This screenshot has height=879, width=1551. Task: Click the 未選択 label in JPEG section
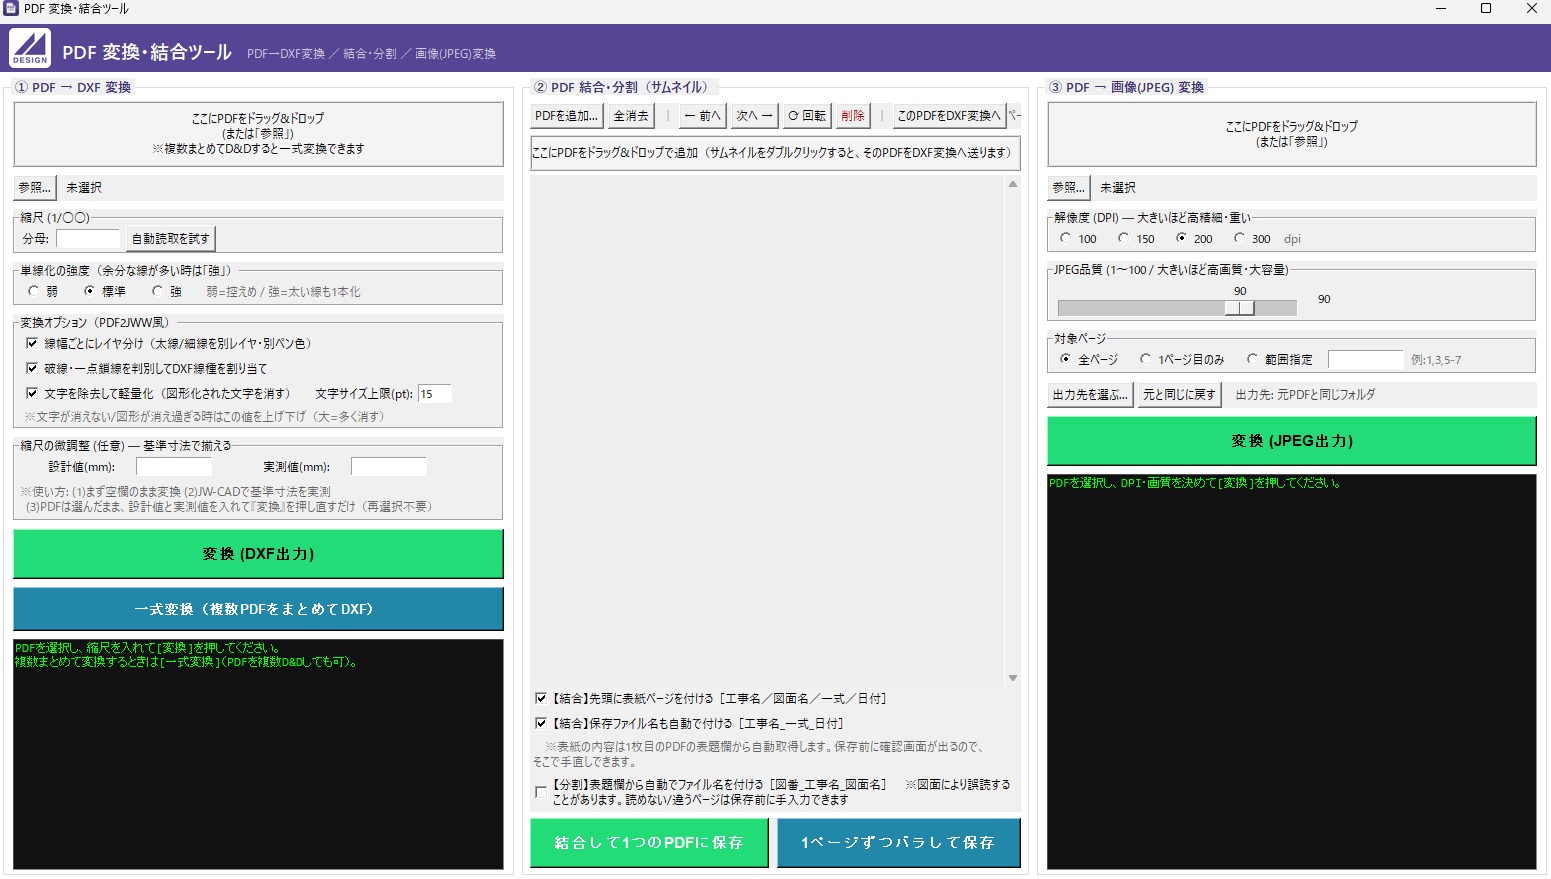pos(1118,187)
